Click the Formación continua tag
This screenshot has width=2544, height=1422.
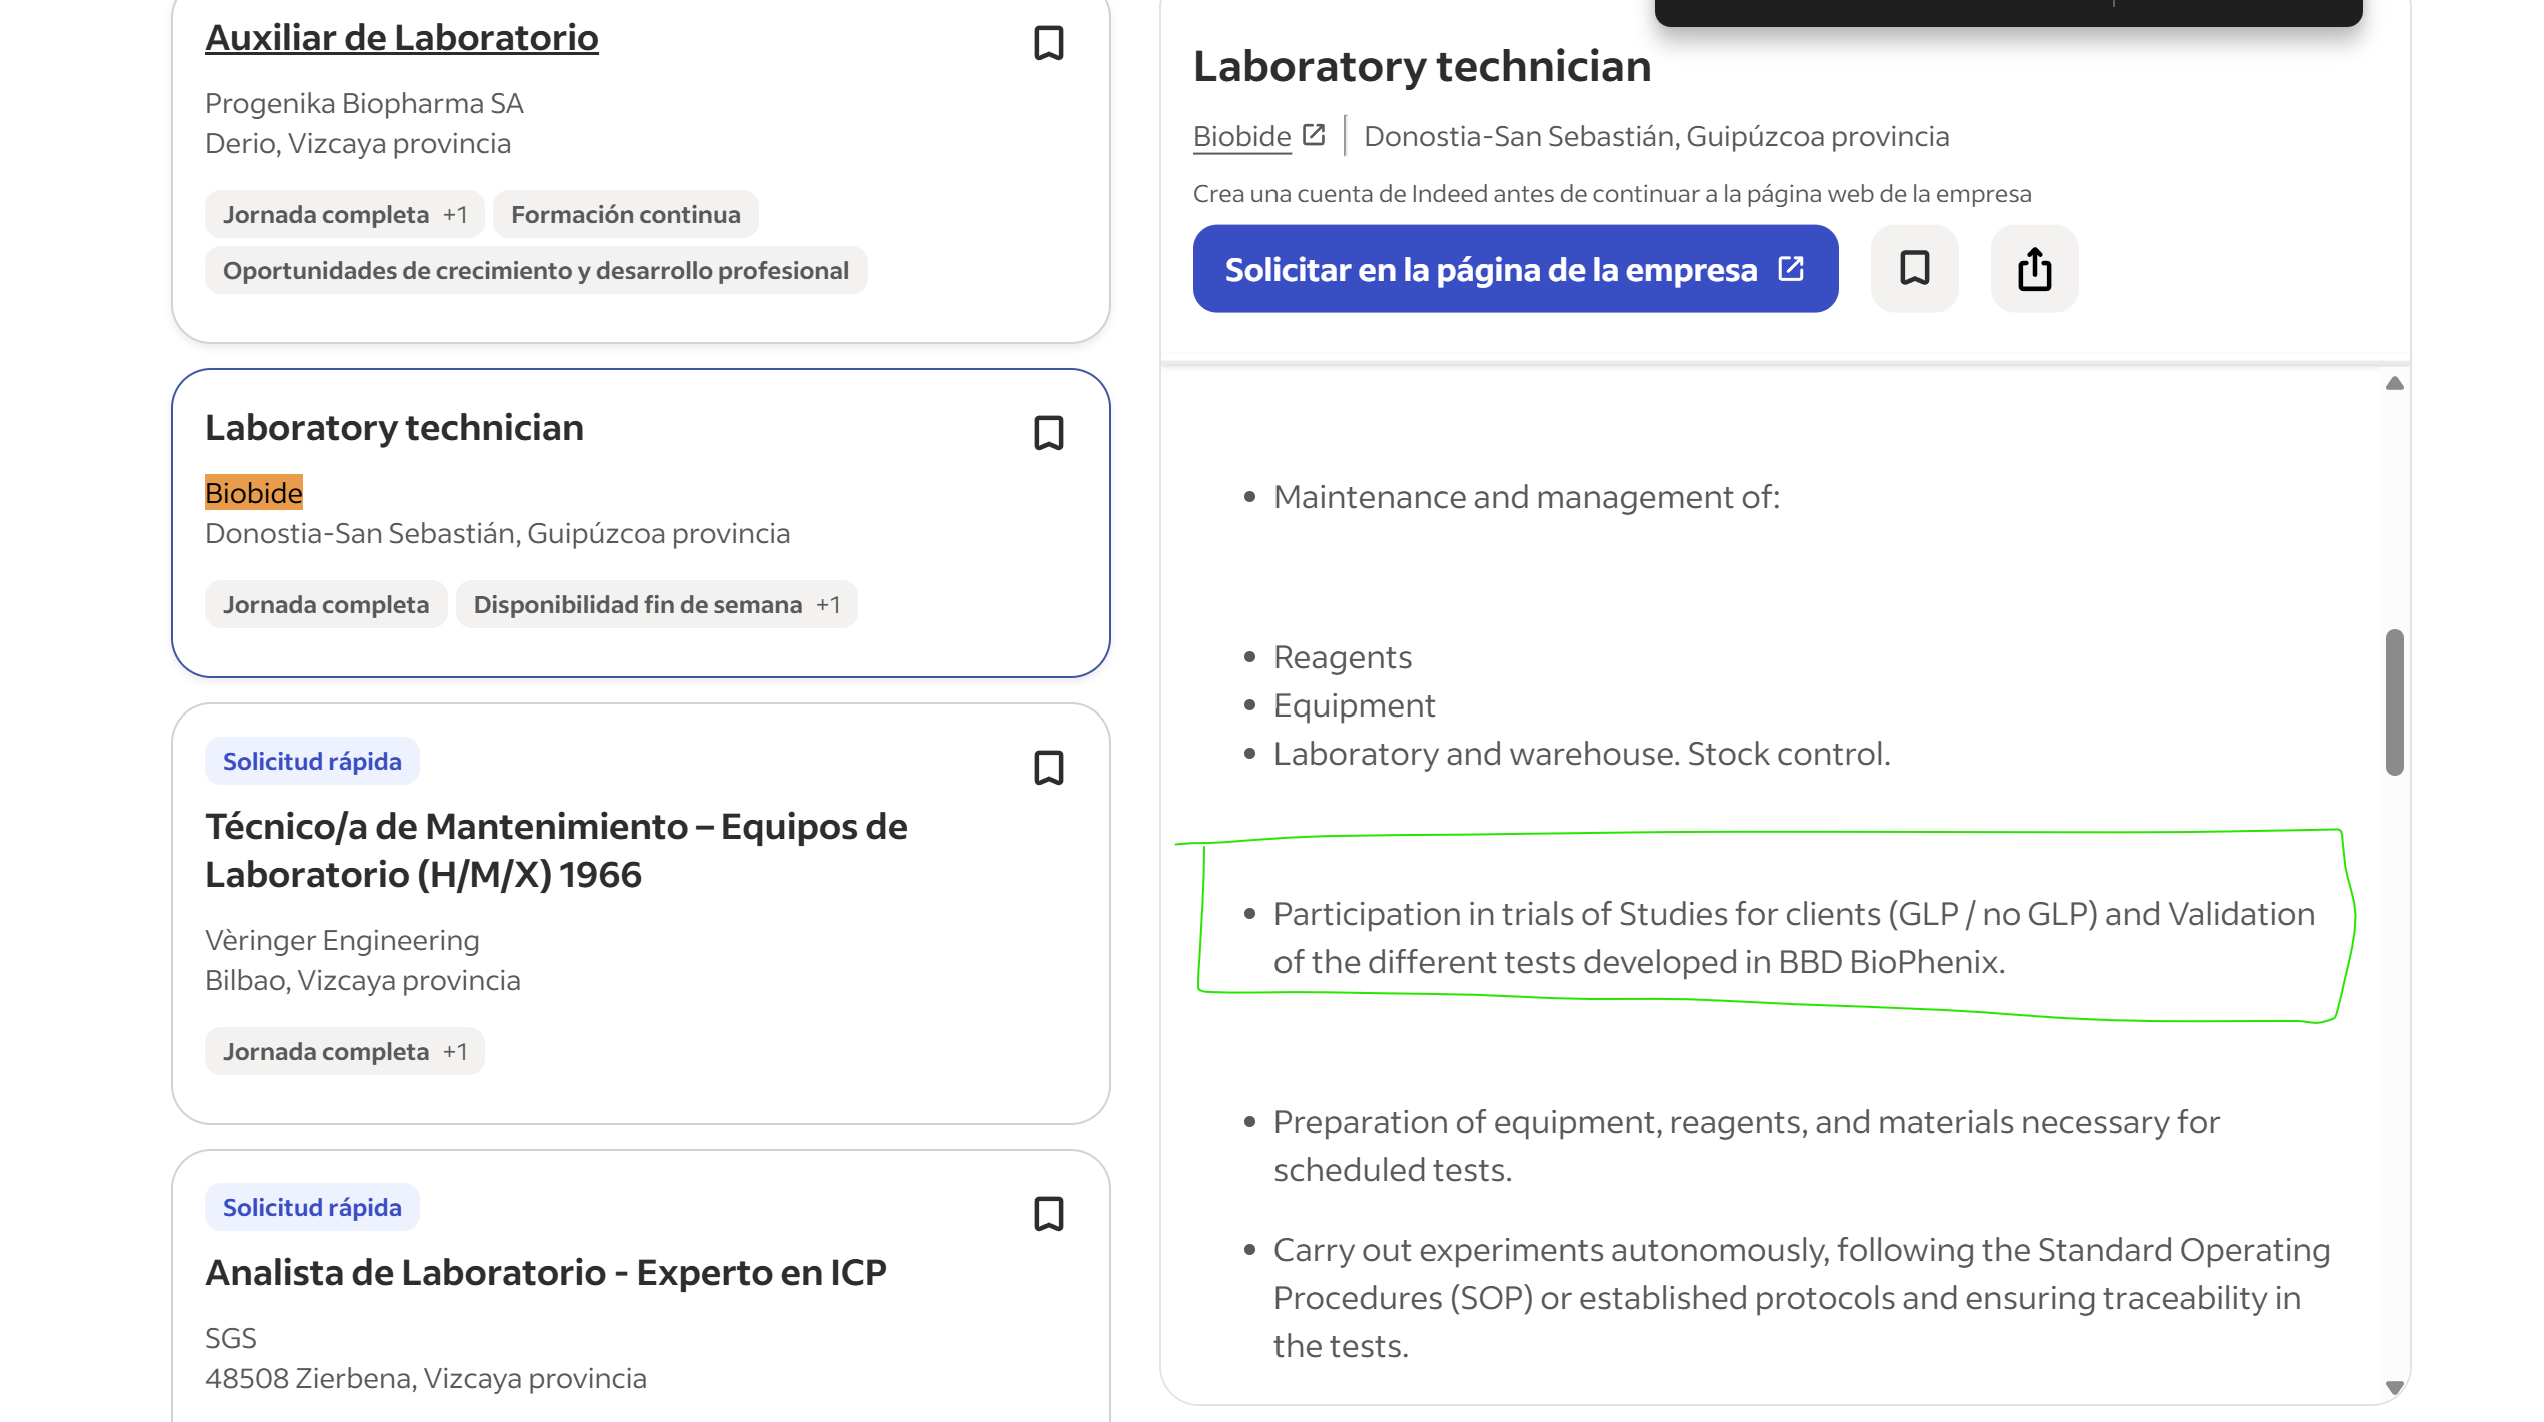625,214
